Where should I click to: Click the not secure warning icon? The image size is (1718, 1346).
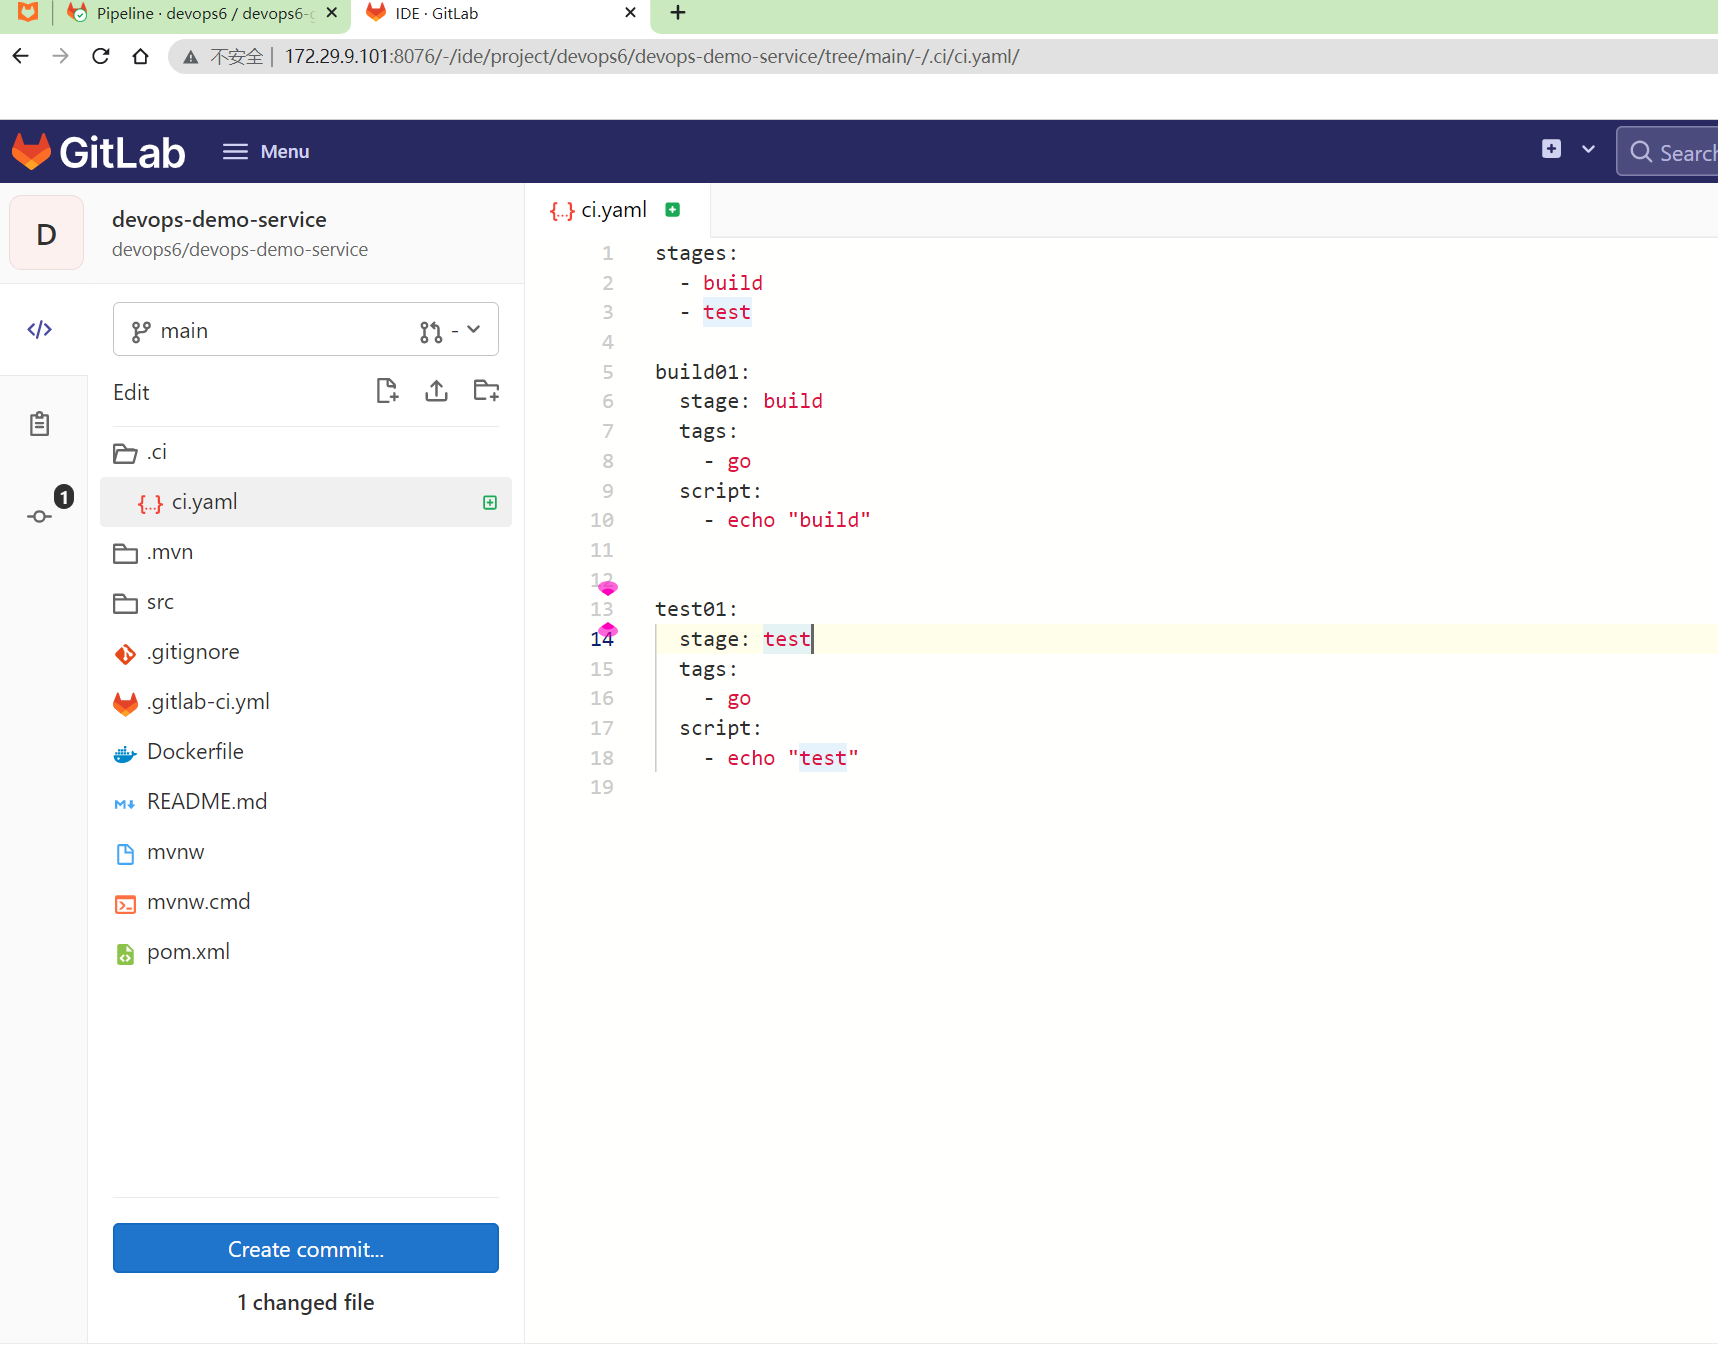coord(191,57)
